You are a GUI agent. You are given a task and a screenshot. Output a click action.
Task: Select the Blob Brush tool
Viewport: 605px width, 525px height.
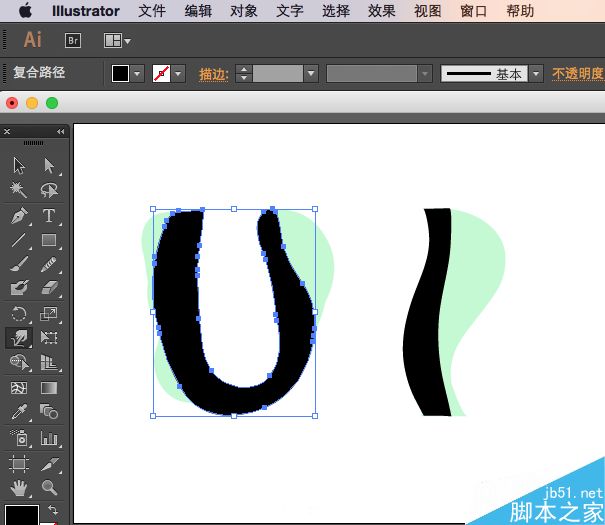click(19, 287)
